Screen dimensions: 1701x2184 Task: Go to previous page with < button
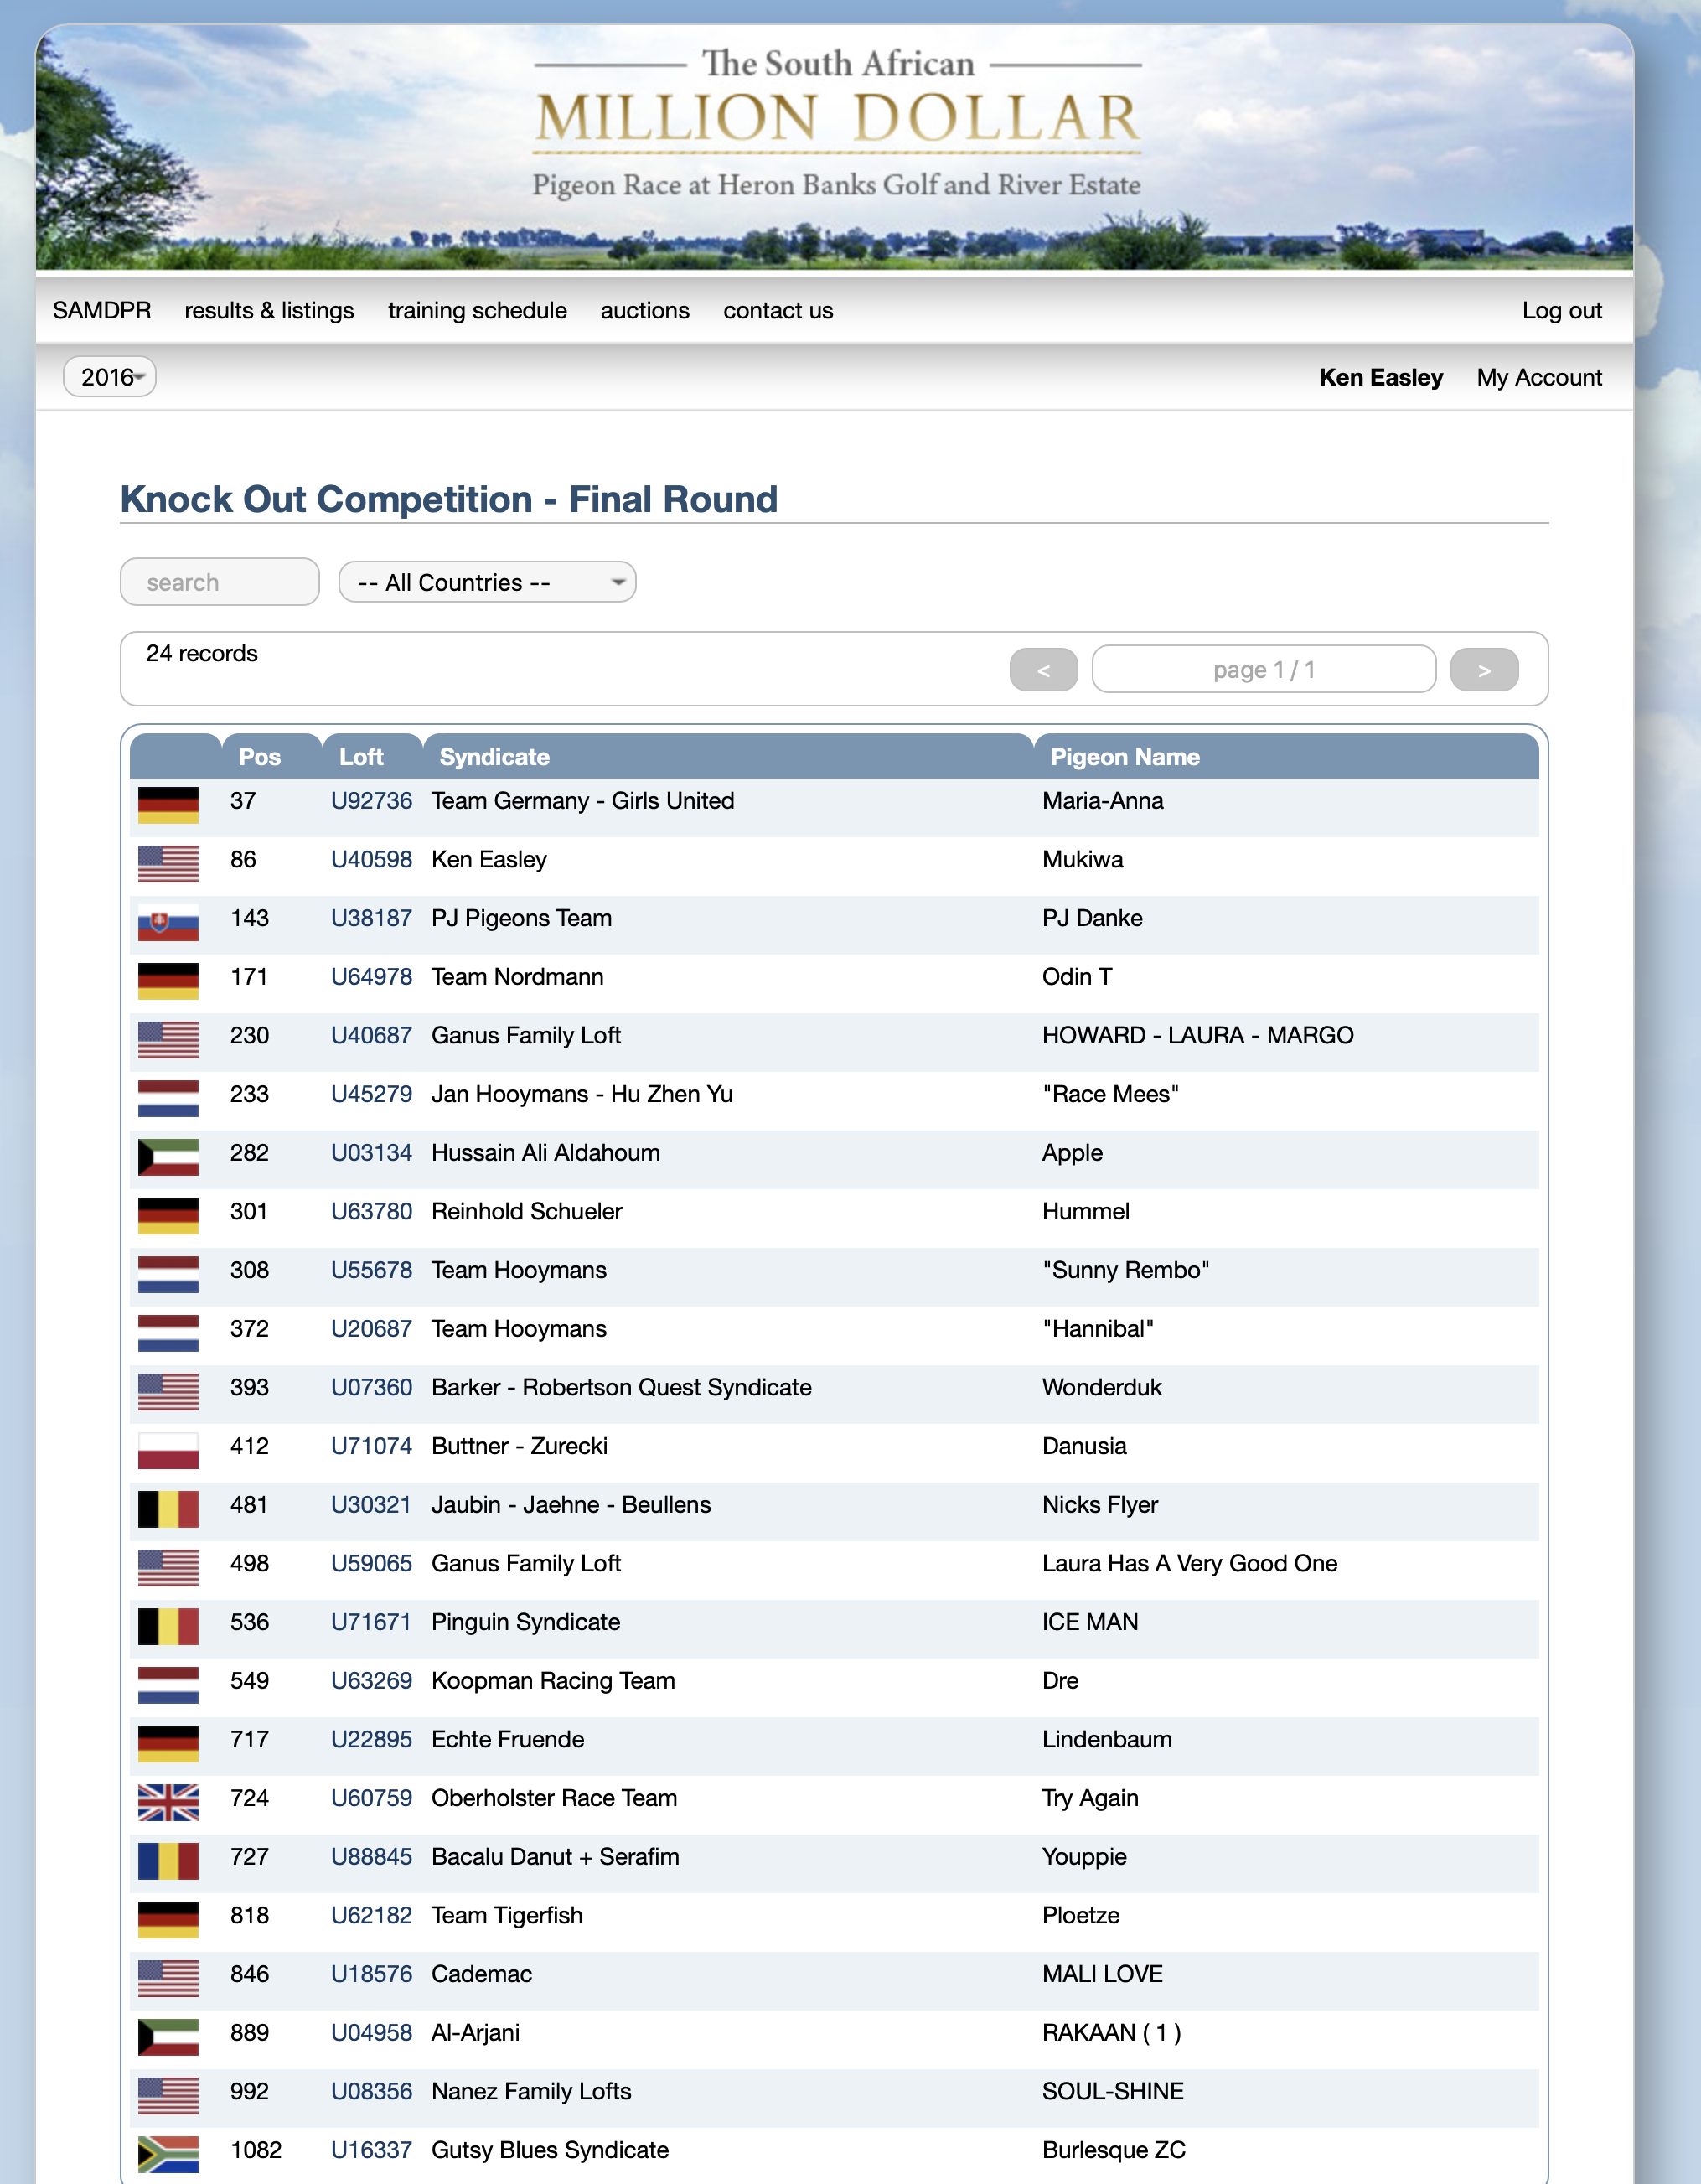(1043, 670)
